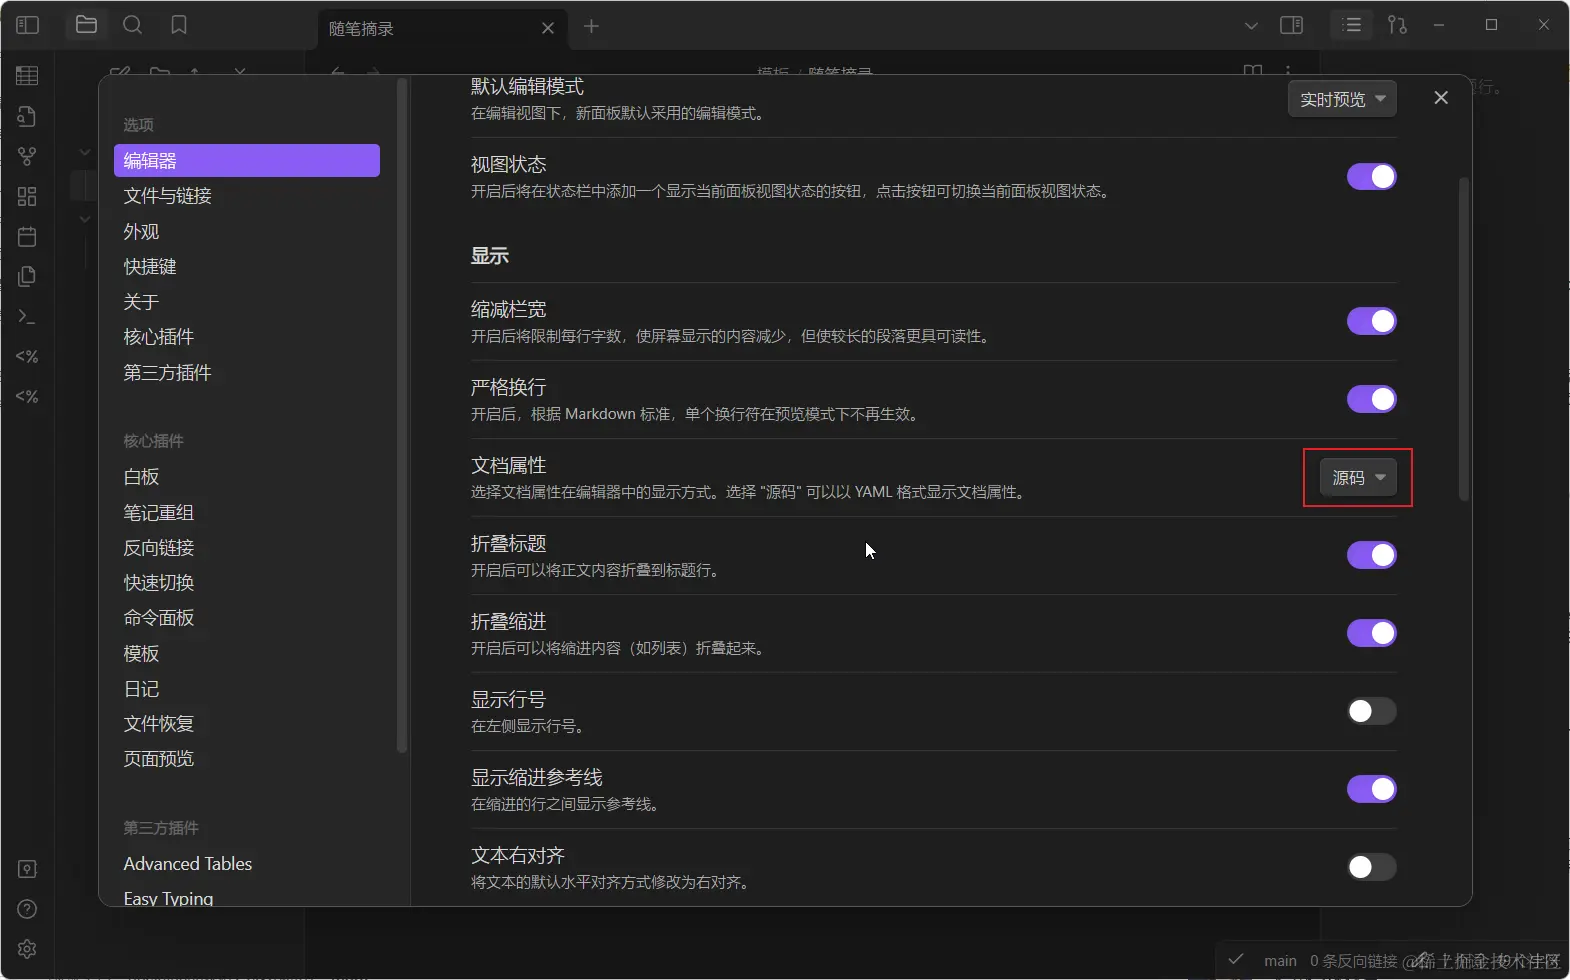Select 第三方插件 settings tab
The width and height of the screenshot is (1570, 980).
(247, 373)
